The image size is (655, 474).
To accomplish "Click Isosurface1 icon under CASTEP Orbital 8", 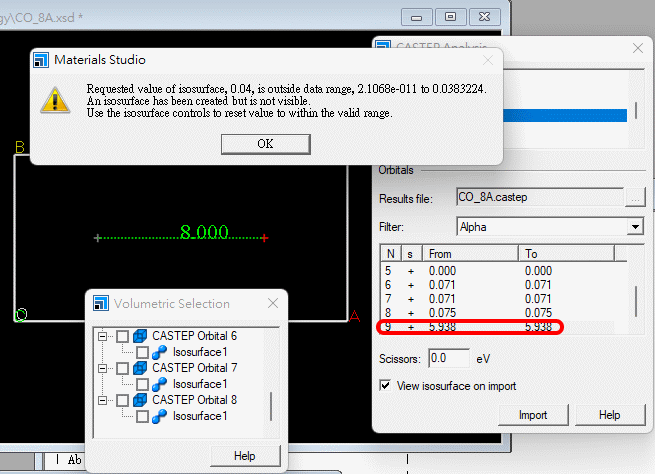I will (x=160, y=416).
